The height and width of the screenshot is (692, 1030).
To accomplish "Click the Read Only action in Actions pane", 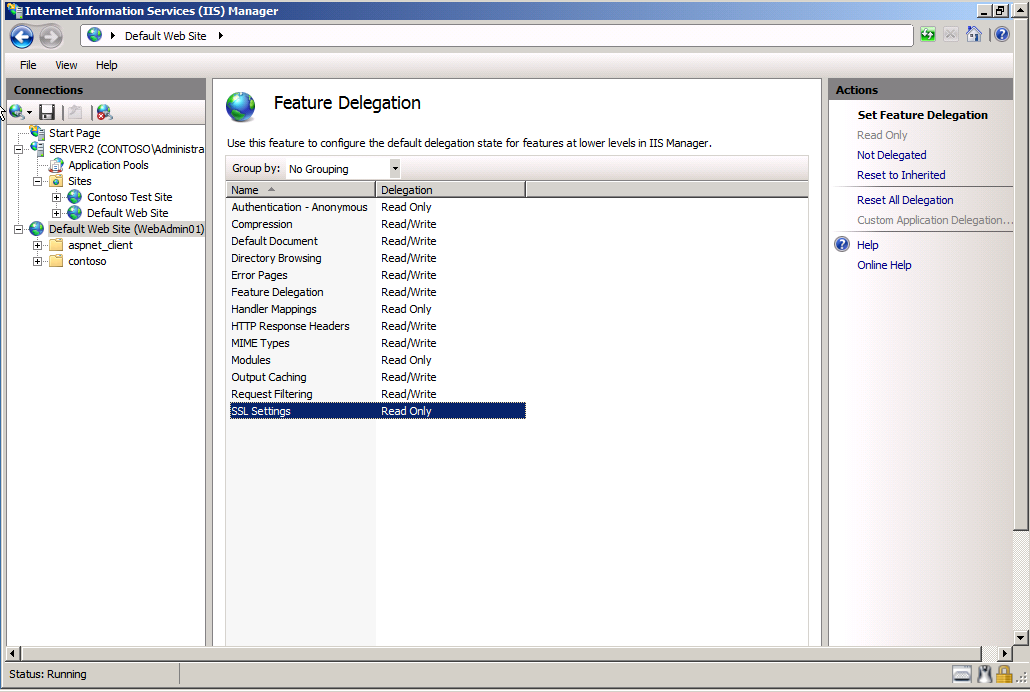I will tap(882, 135).
